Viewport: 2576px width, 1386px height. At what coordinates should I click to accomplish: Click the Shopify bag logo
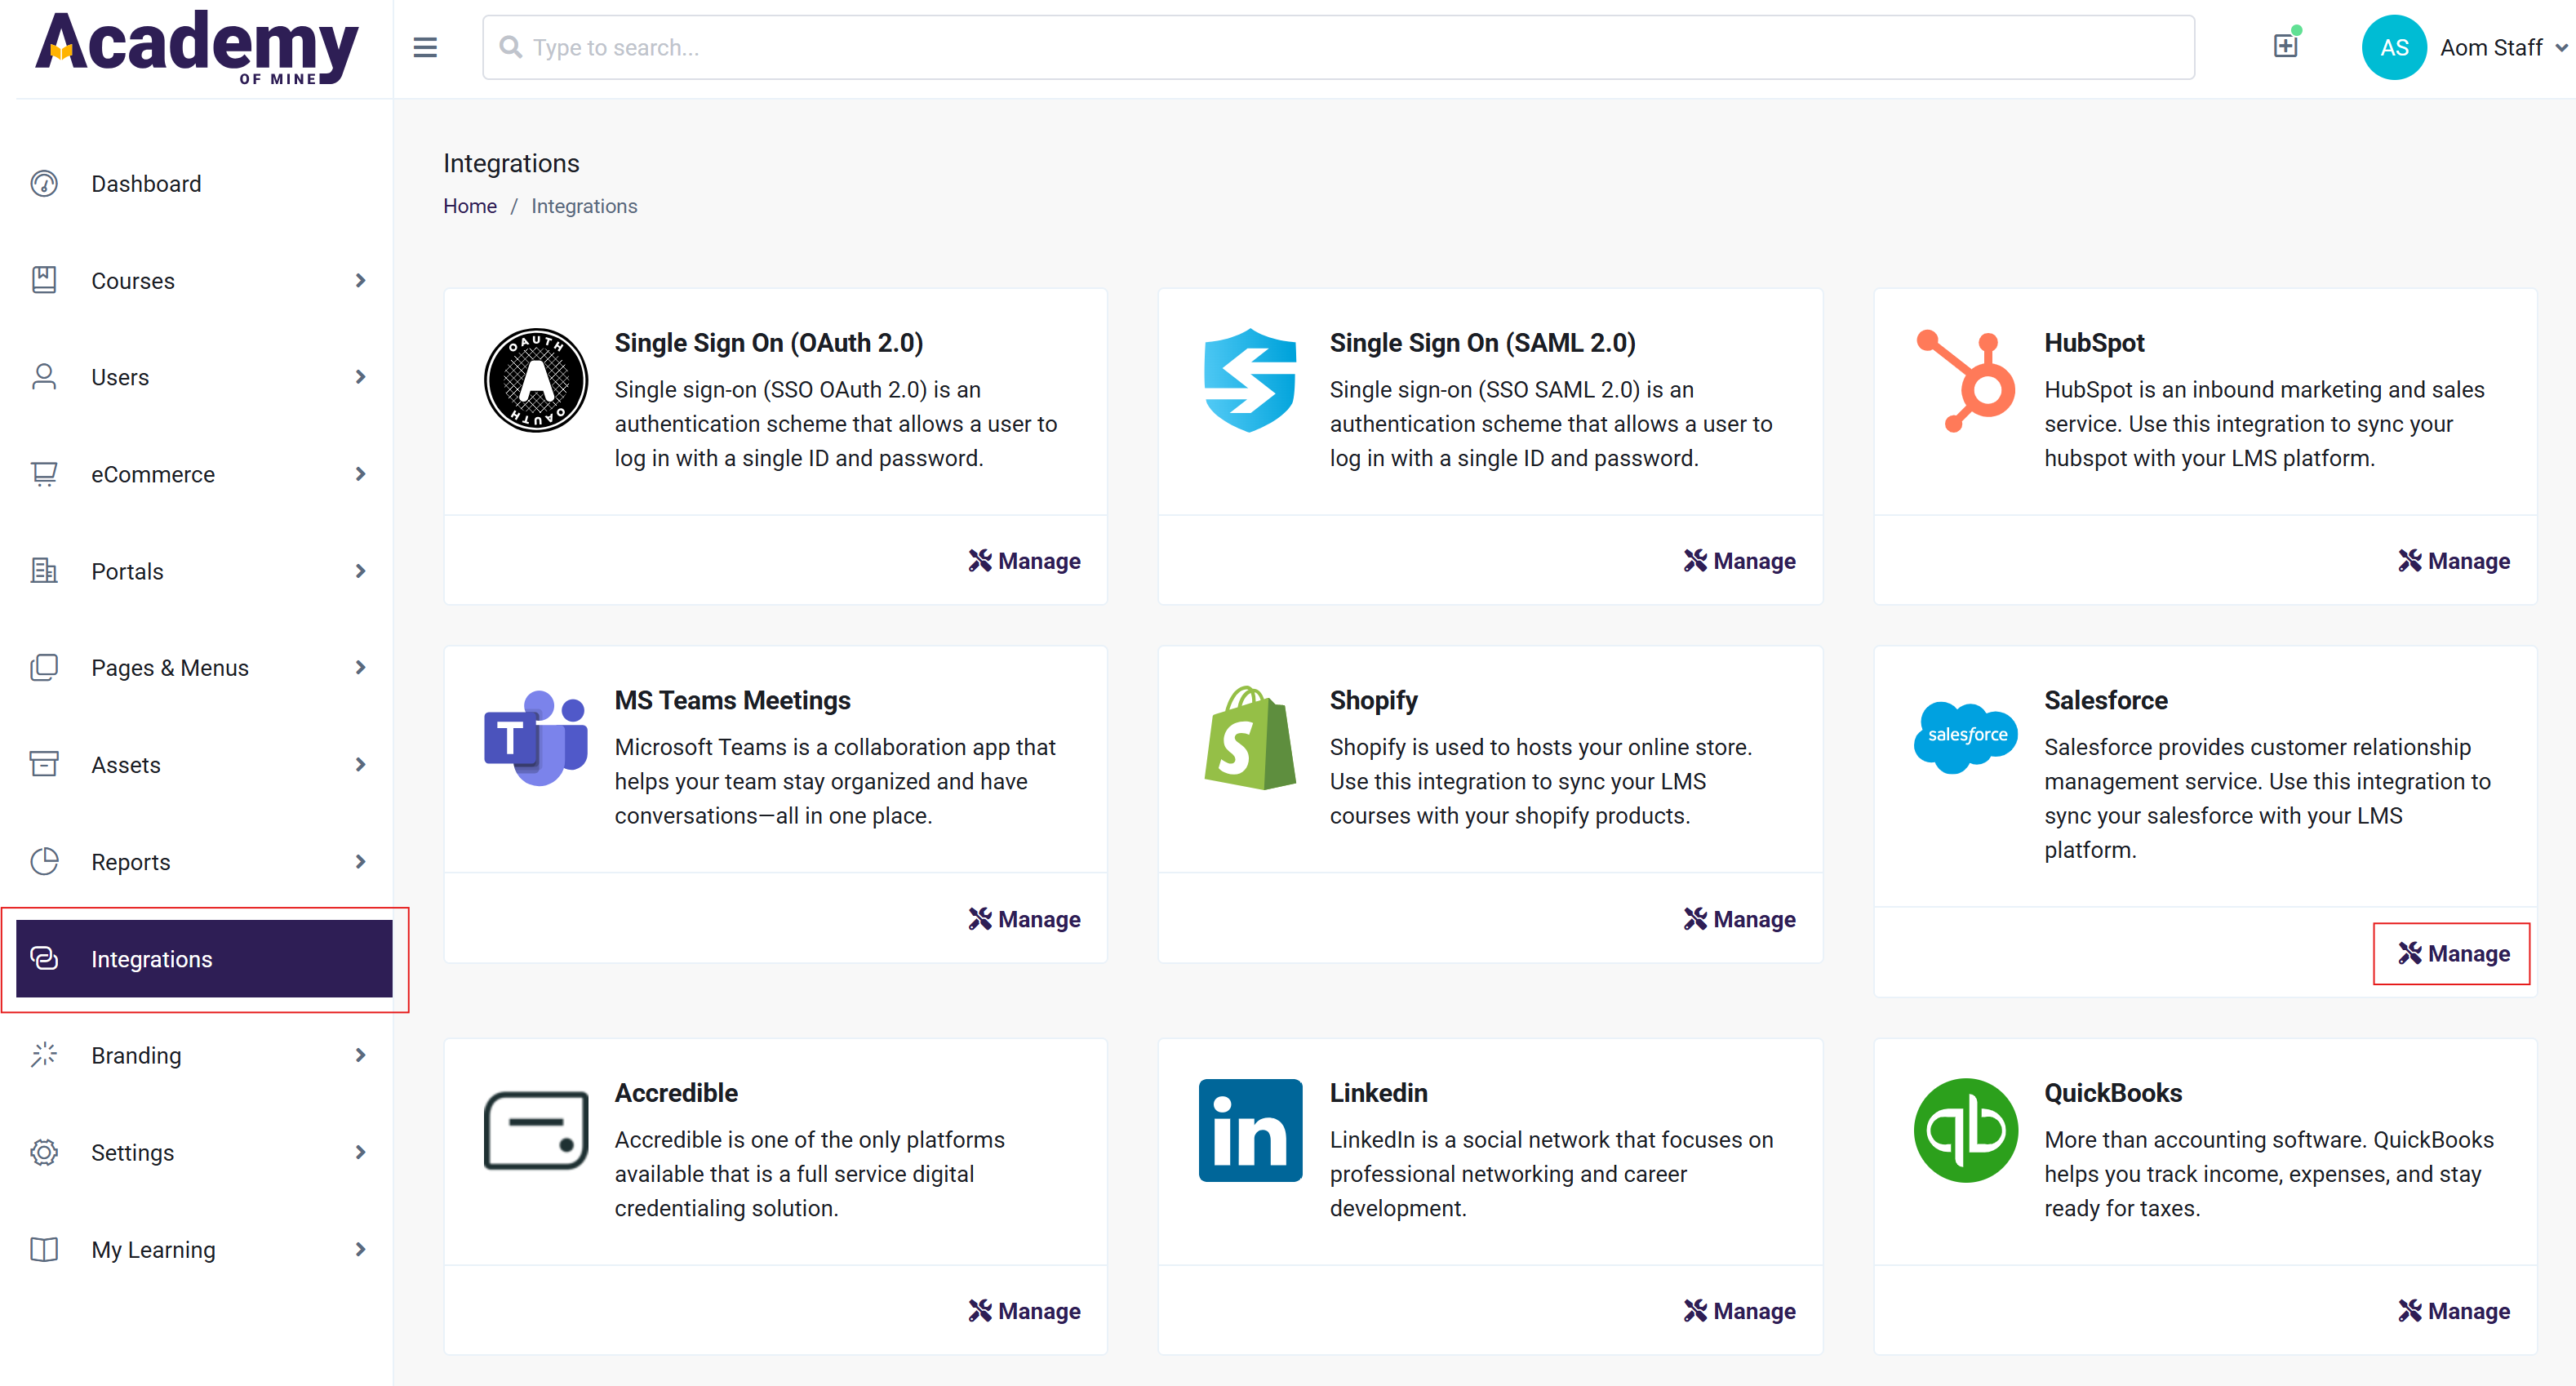tap(1250, 738)
